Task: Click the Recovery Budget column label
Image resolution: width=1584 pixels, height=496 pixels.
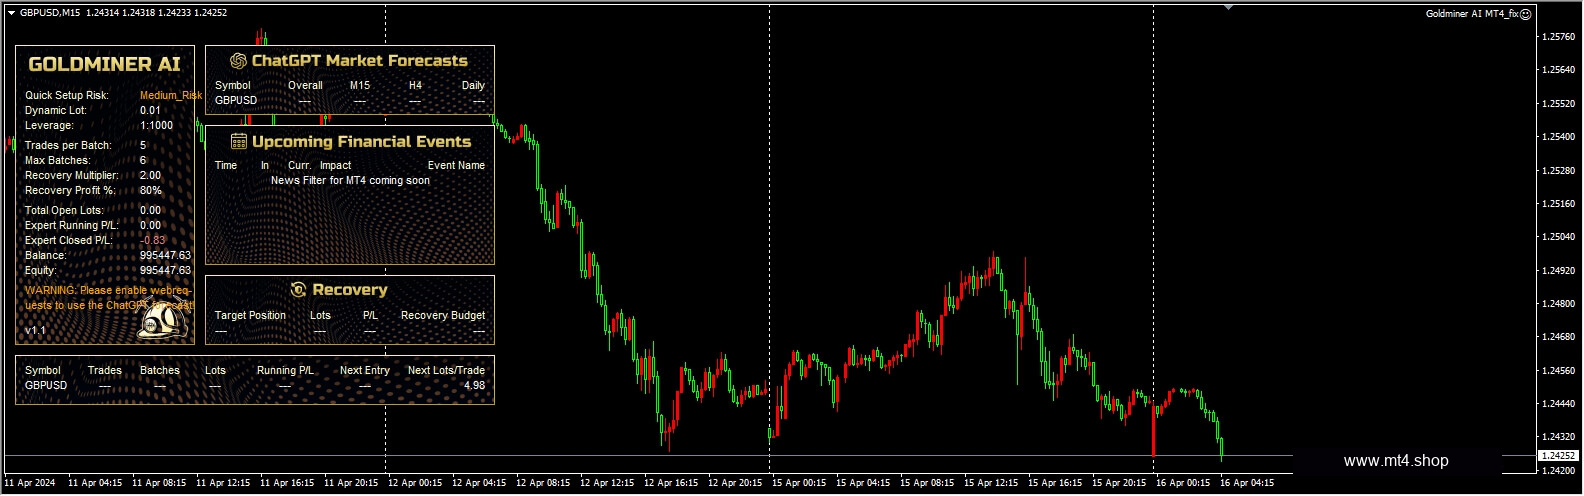Action: point(443,315)
